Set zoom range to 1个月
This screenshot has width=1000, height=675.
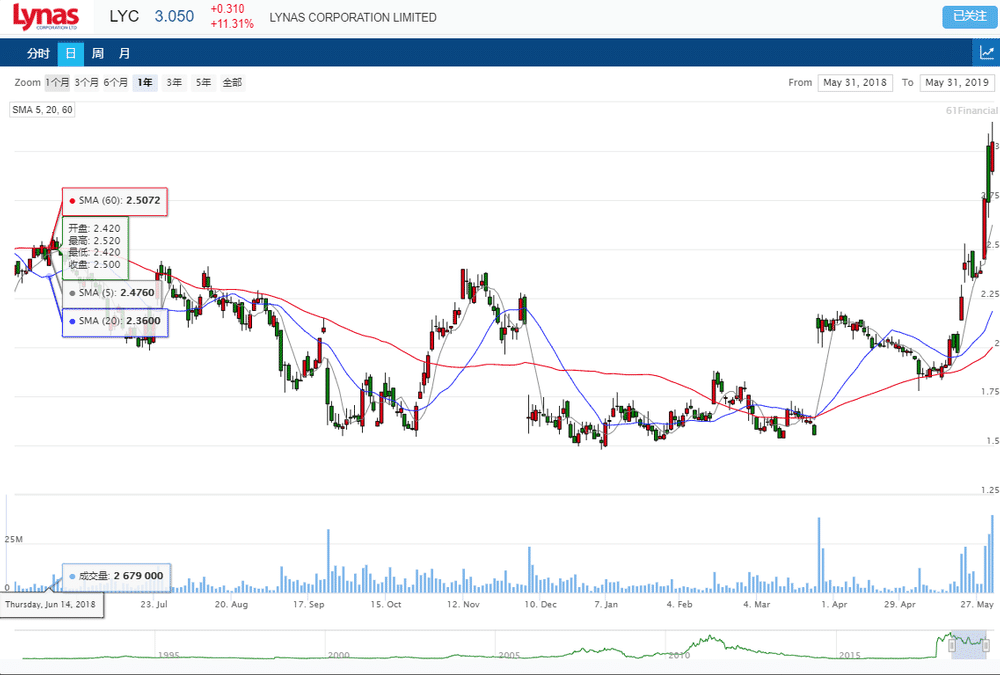(x=57, y=82)
